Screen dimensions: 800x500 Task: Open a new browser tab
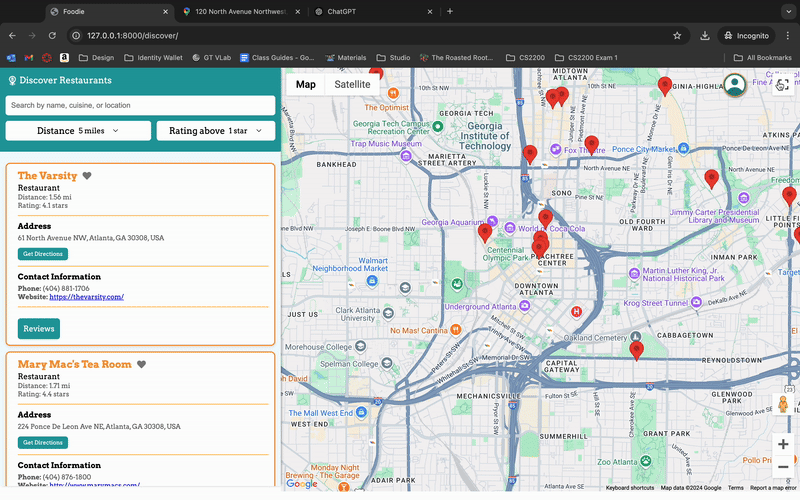tap(449, 11)
